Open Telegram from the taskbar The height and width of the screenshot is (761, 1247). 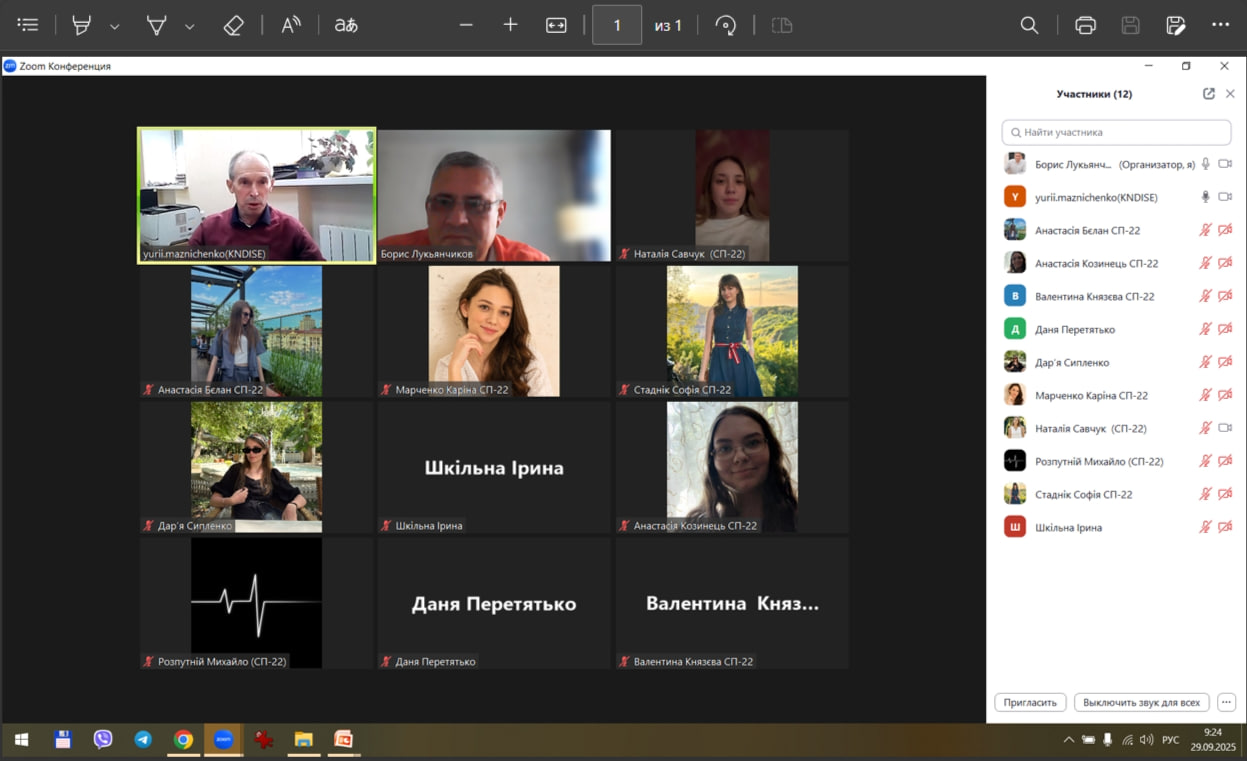(x=143, y=740)
